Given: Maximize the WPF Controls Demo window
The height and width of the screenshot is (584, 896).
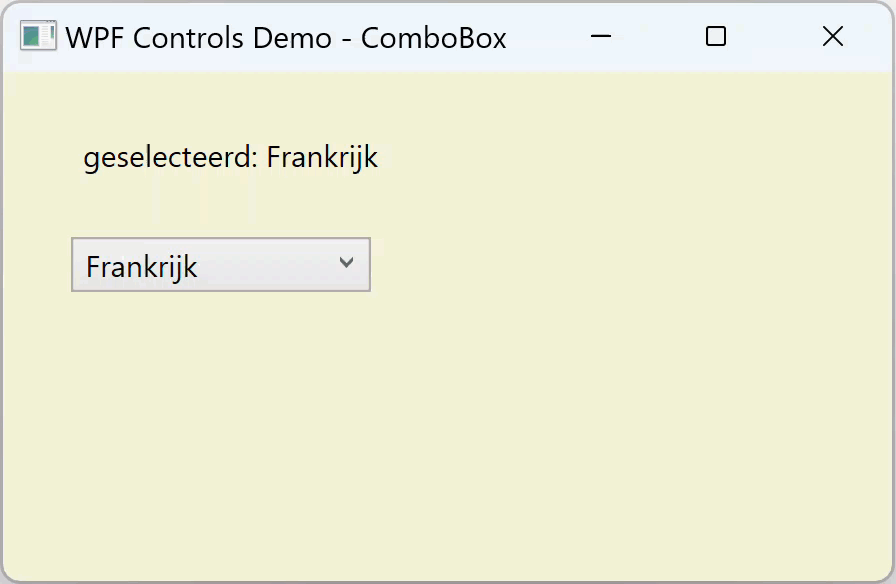Looking at the screenshot, I should [716, 37].
